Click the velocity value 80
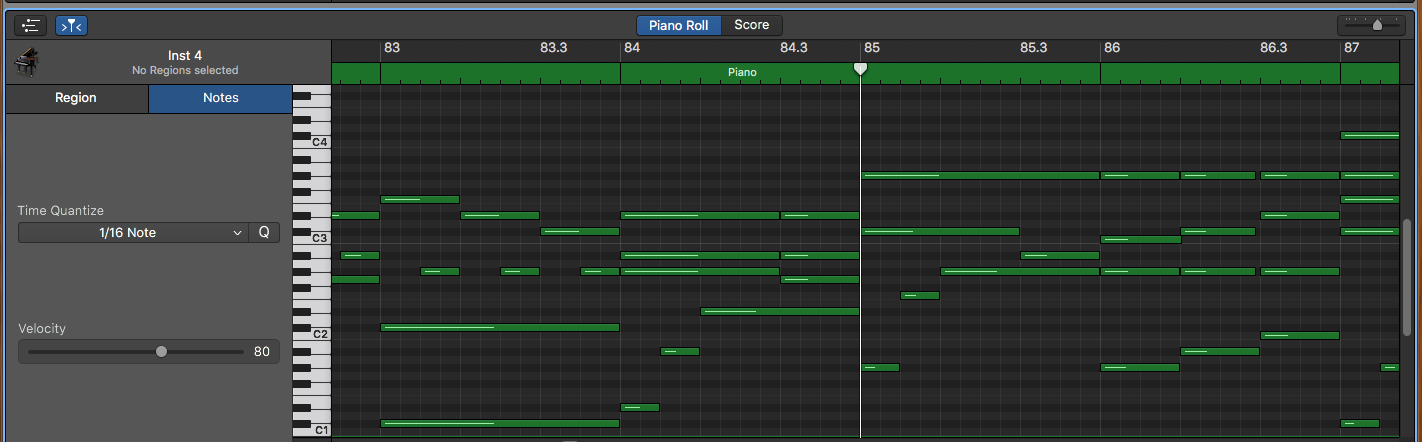 pyautogui.click(x=262, y=351)
